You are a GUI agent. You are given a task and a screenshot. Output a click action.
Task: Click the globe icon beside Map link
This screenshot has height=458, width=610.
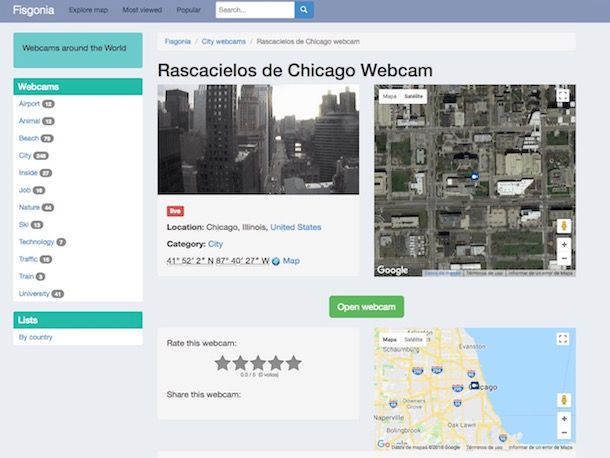pos(275,261)
